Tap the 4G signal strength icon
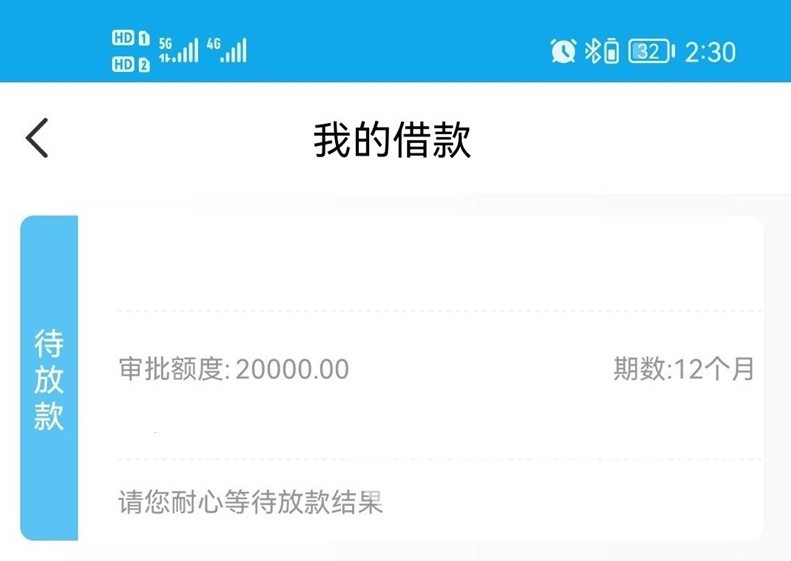791x561 pixels. [227, 50]
